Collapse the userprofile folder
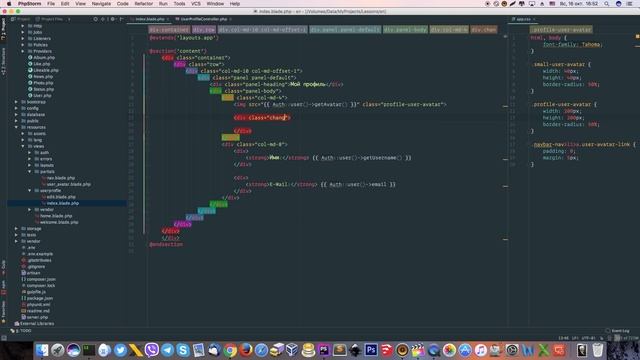640x360 pixels. (29, 191)
